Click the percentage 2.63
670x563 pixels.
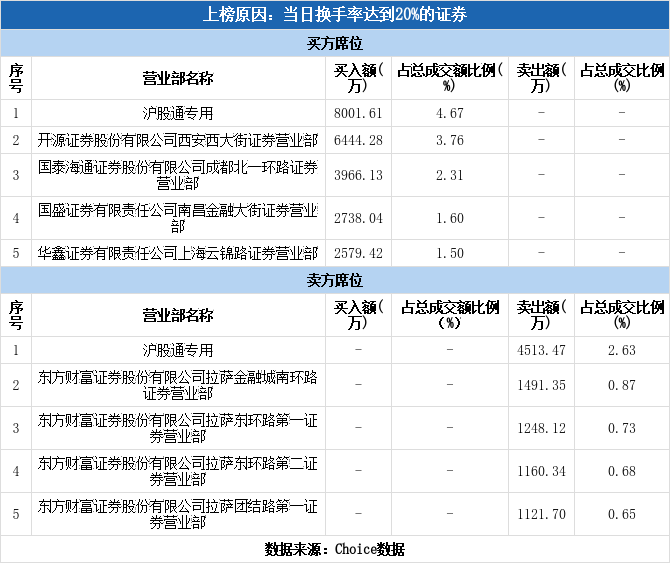622,350
